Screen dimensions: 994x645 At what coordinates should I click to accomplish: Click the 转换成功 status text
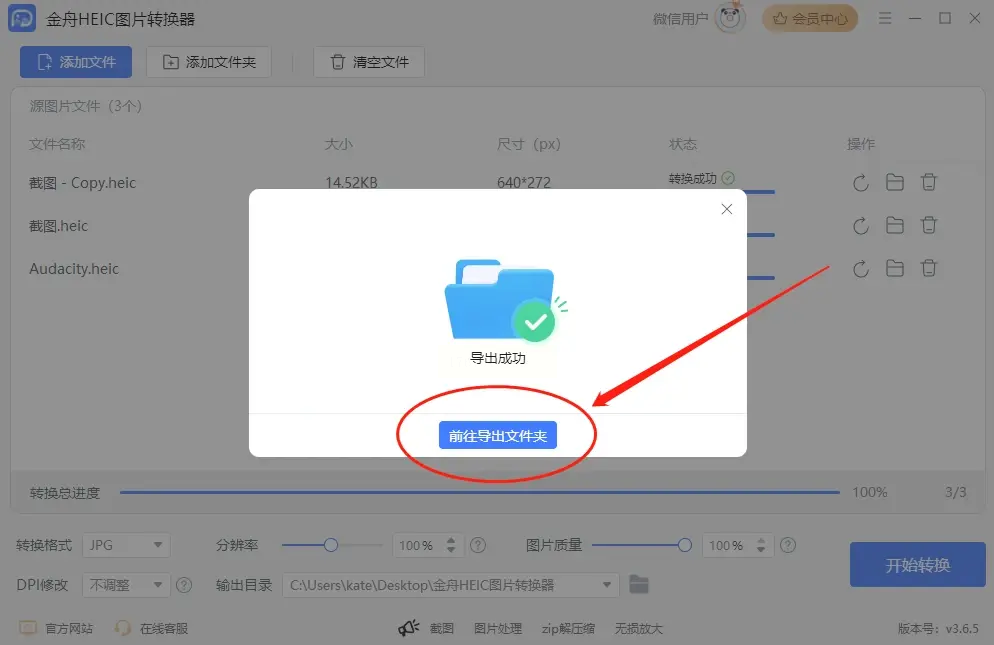692,178
